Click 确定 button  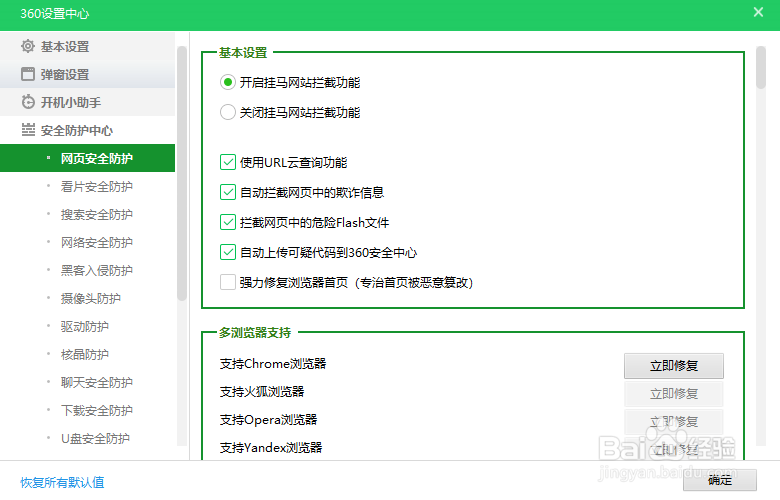[x=720, y=480]
